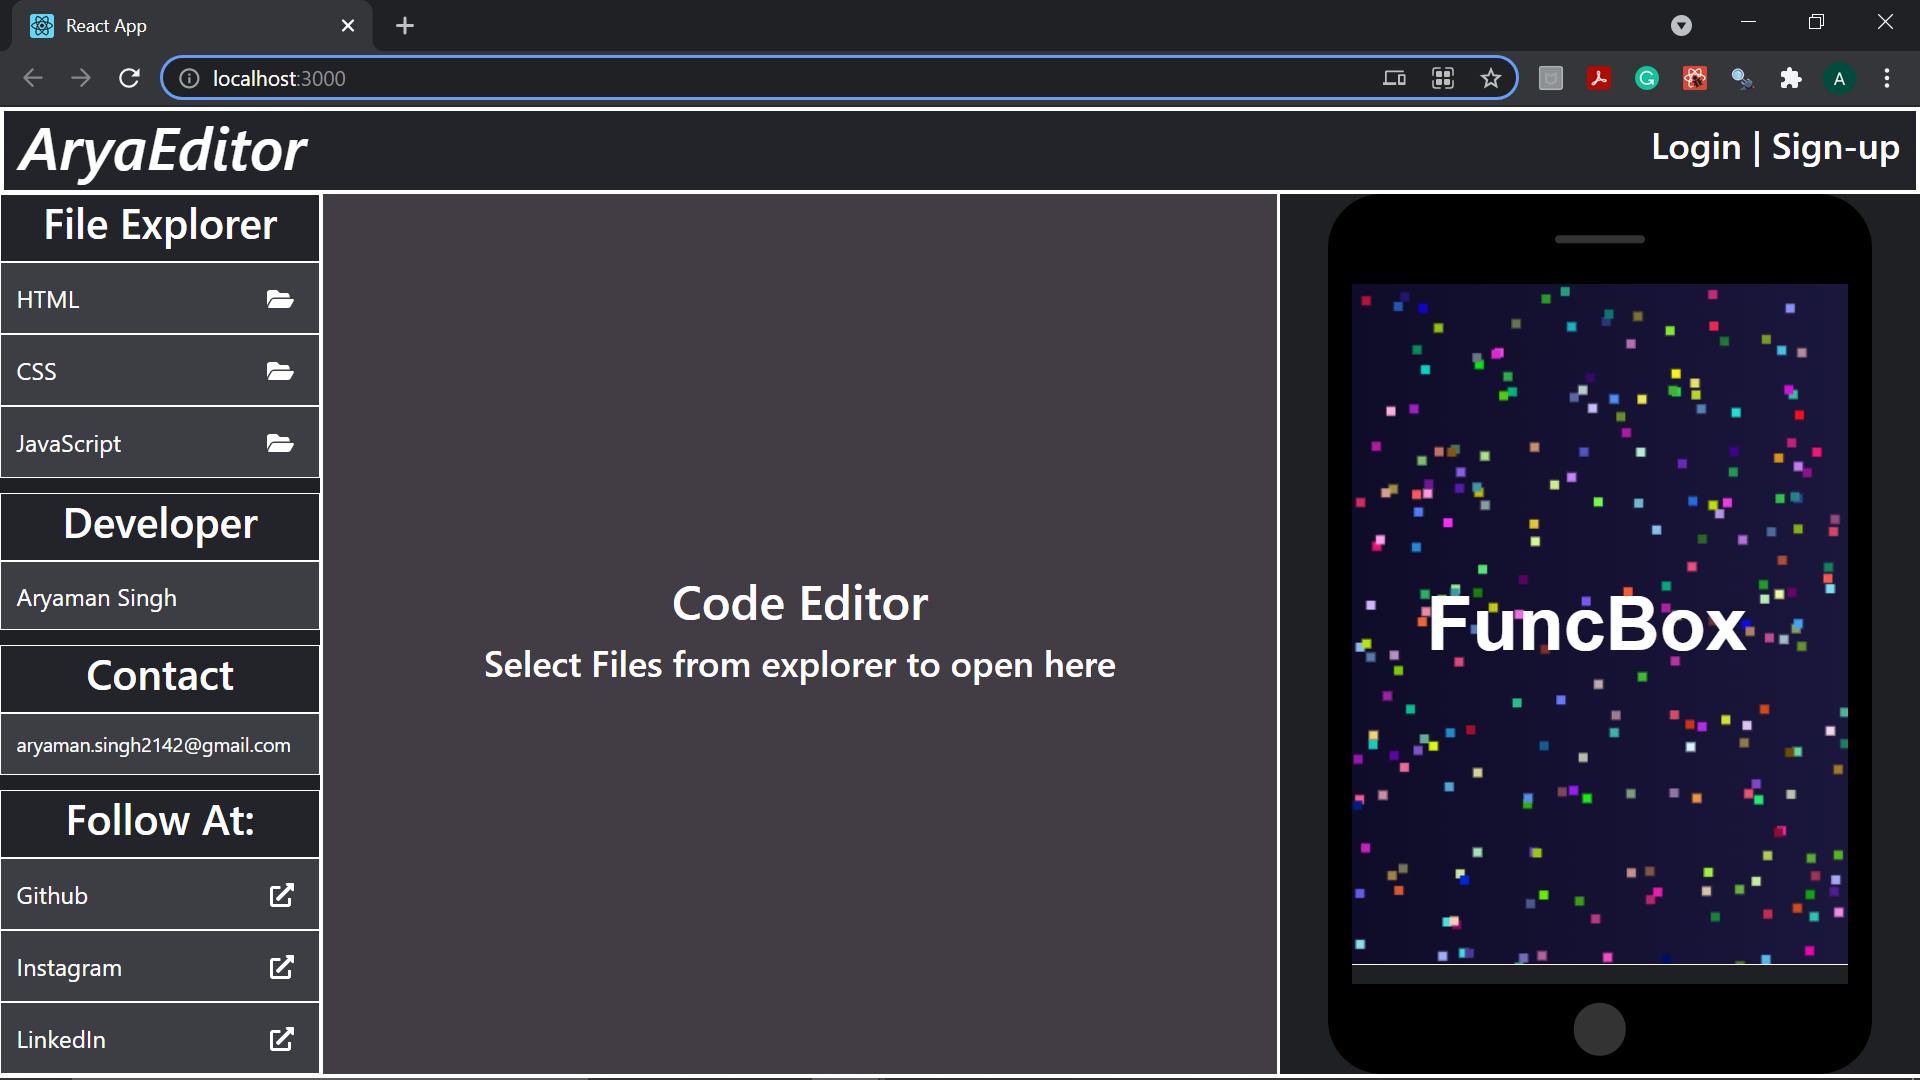Click Aryaman Singh developer name
The width and height of the screenshot is (1920, 1080).
tap(96, 598)
